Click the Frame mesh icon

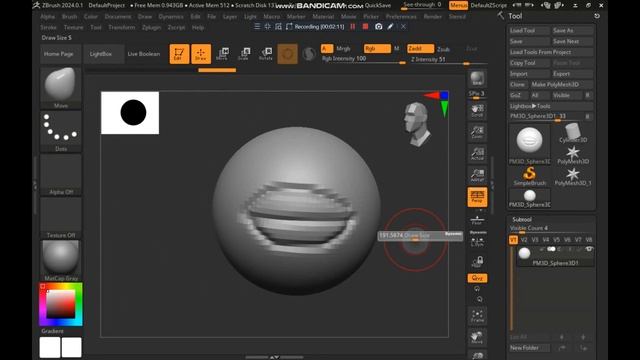(477, 316)
